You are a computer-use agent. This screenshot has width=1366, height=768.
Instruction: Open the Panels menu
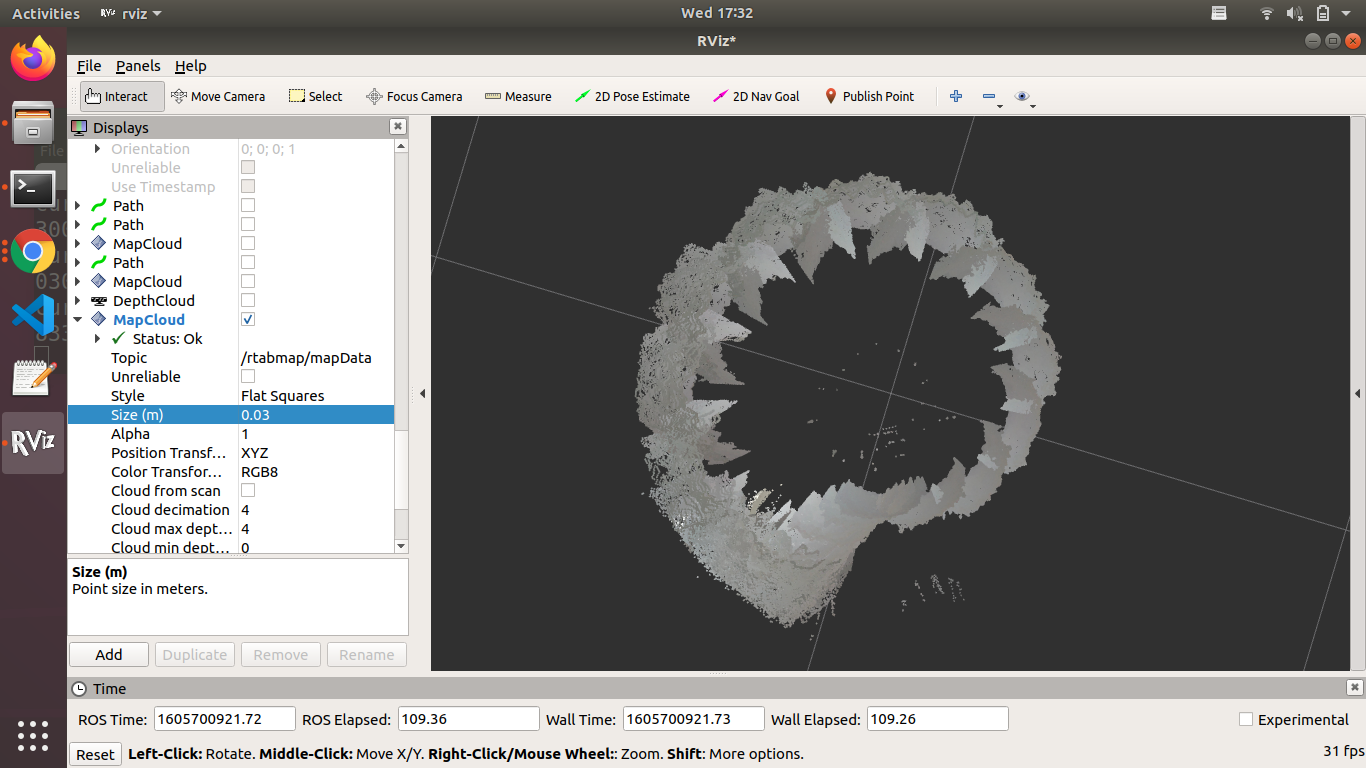click(x=138, y=66)
